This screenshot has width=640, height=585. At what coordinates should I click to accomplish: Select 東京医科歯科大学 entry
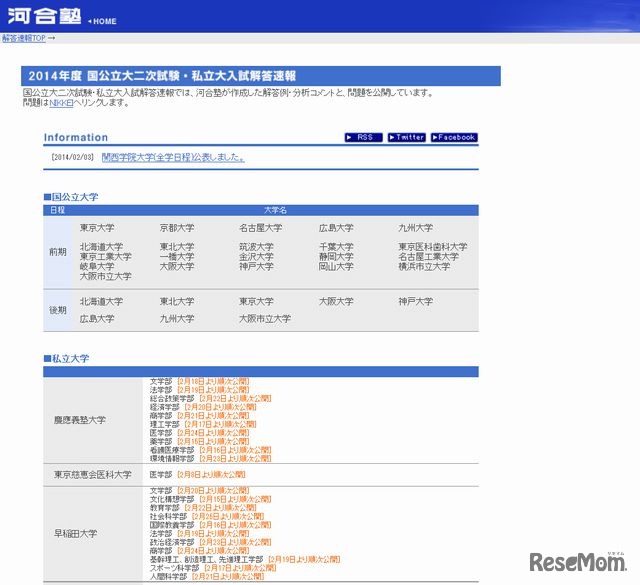tap(433, 247)
